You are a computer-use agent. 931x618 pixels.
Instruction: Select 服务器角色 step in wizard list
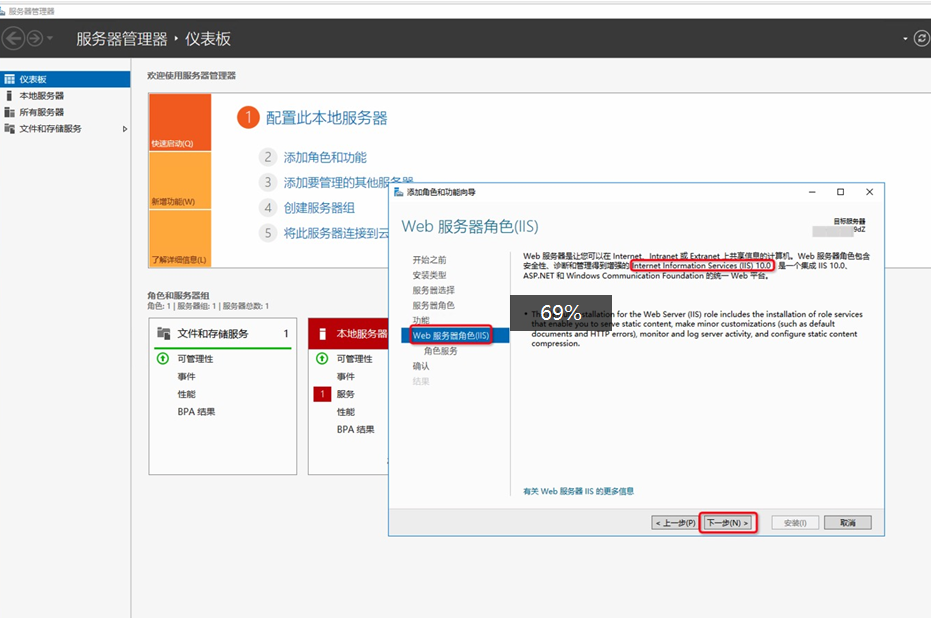pyautogui.click(x=433, y=305)
